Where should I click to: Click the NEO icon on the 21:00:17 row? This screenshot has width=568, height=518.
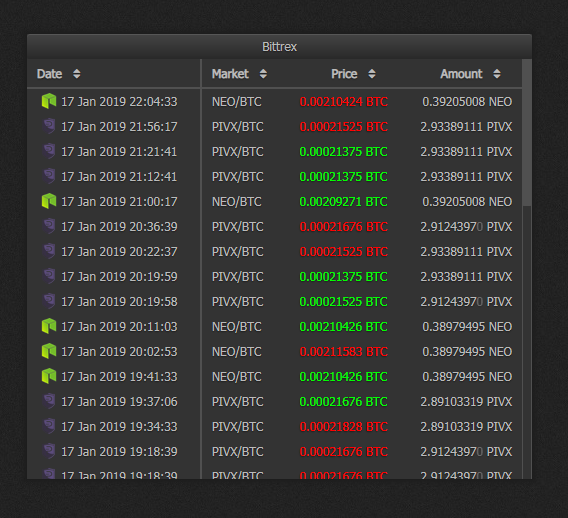coord(49,201)
